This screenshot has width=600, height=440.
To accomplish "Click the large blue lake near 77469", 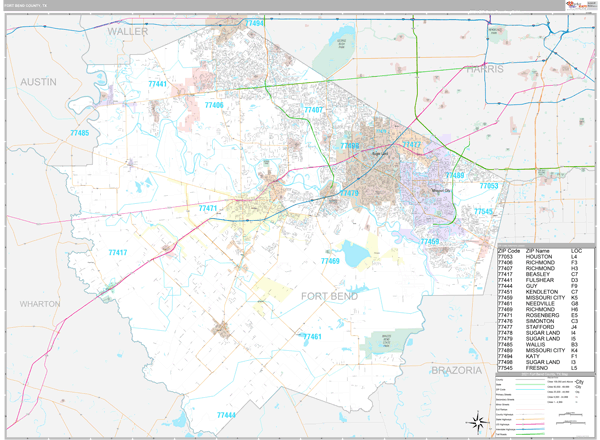I will tap(356, 253).
